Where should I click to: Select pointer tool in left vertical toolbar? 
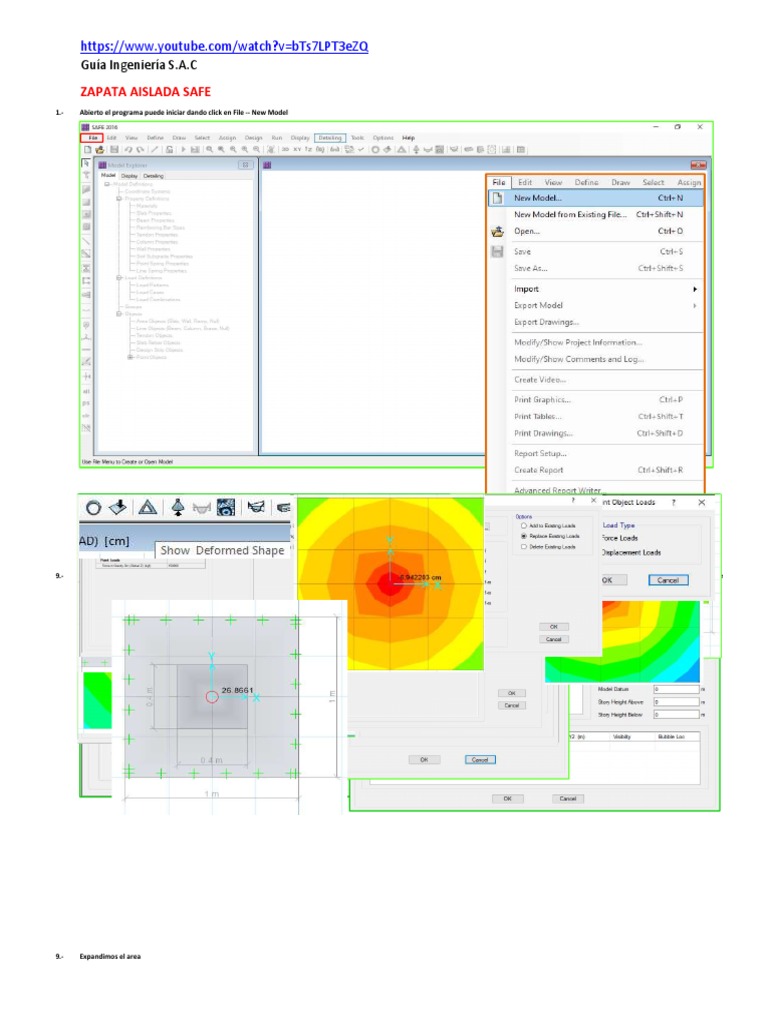click(86, 163)
